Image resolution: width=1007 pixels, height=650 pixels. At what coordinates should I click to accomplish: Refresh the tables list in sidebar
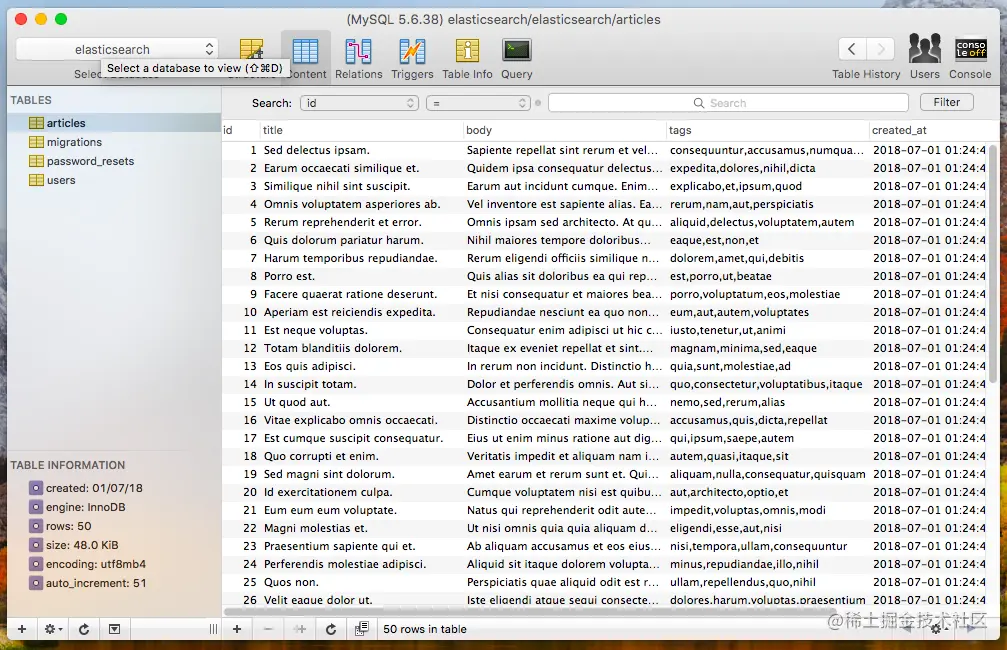point(83,629)
